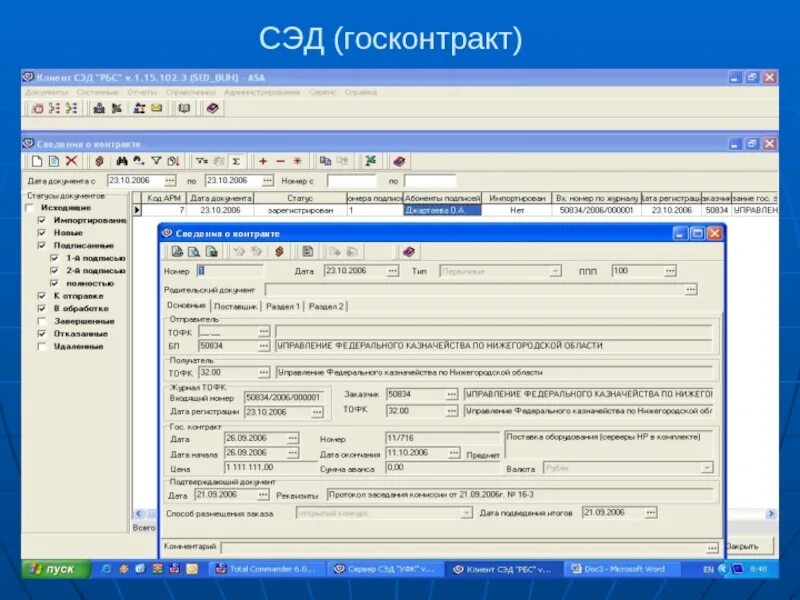The width and height of the screenshot is (800, 600).
Task: Click the sigma sum icon
Action: point(236,161)
